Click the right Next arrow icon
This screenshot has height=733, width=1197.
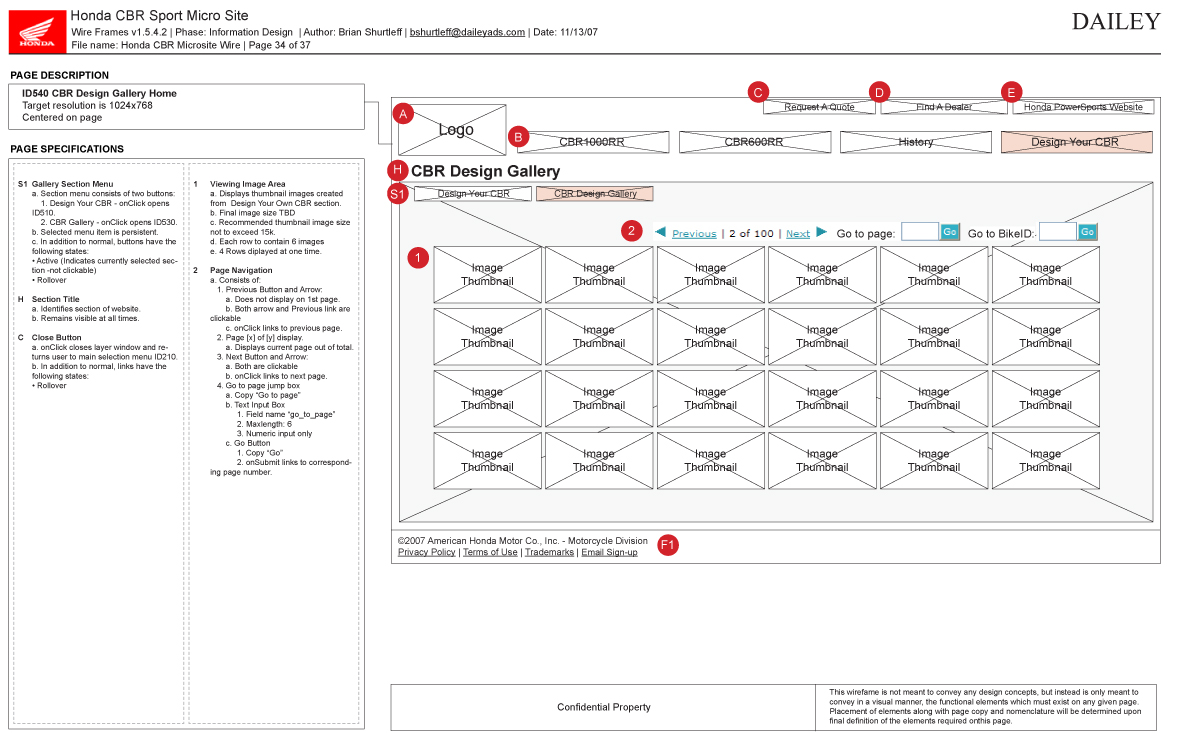tap(821, 232)
